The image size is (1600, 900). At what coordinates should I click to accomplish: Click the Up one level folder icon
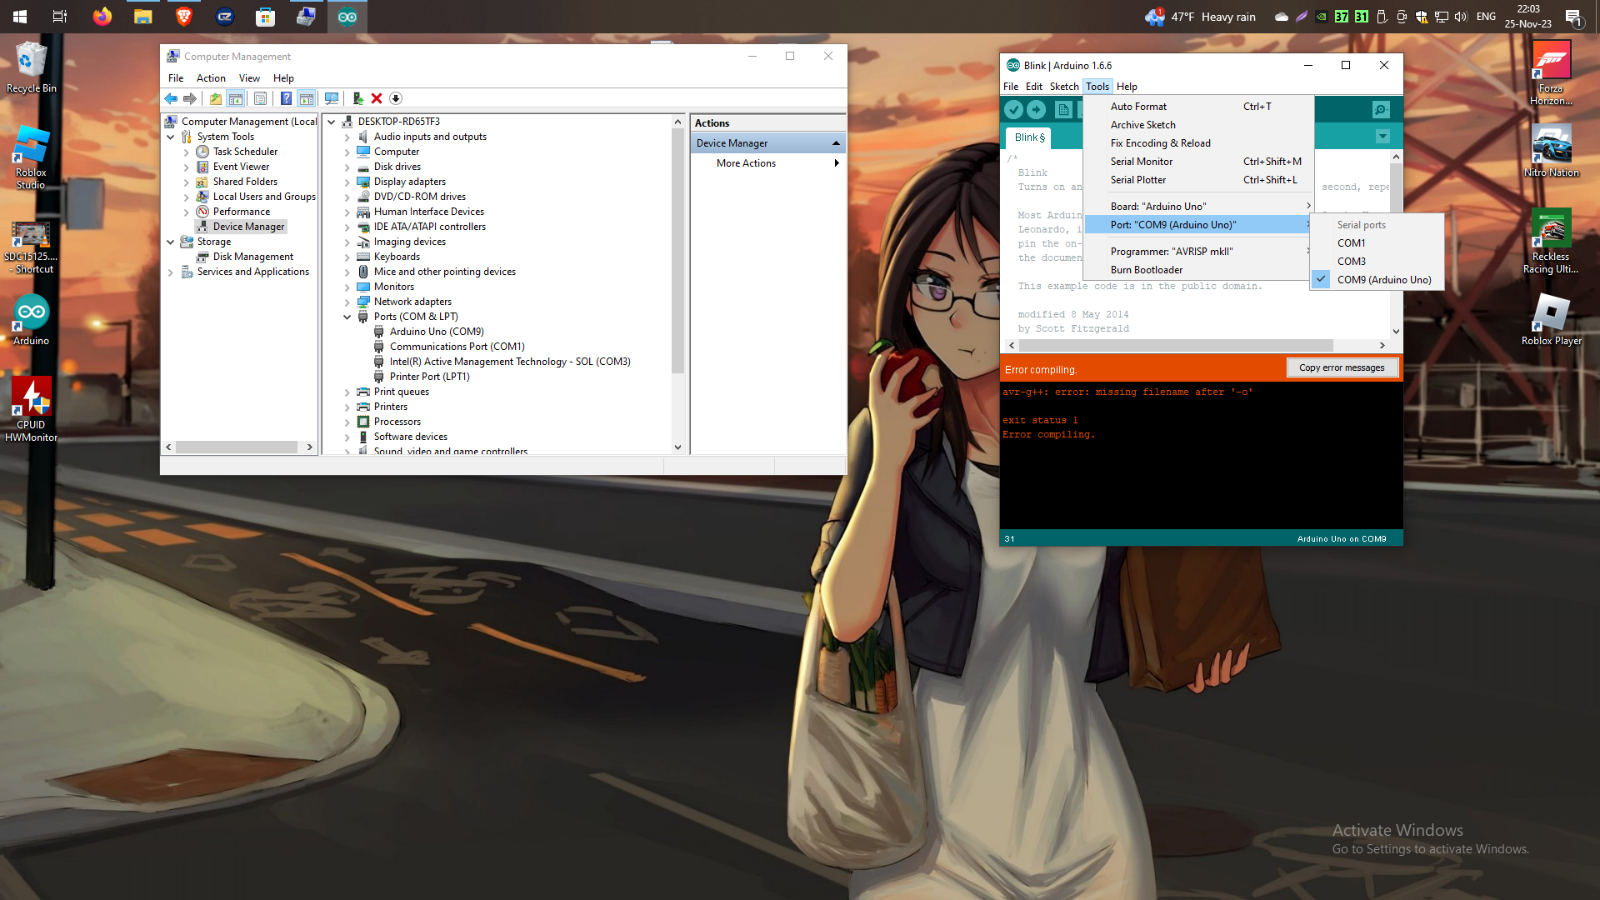click(x=215, y=98)
